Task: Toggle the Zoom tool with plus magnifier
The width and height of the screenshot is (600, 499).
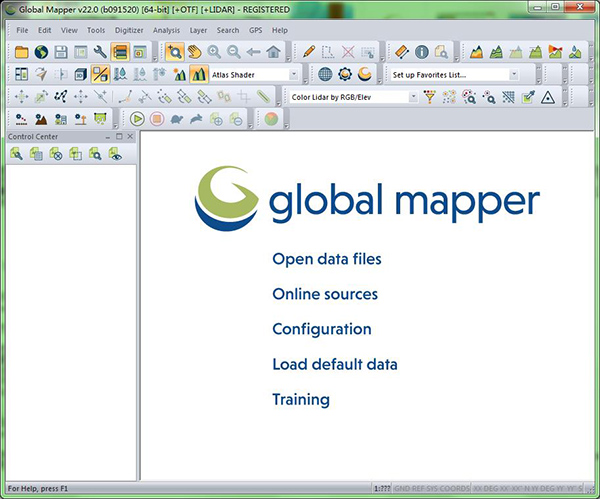Action: 174,52
